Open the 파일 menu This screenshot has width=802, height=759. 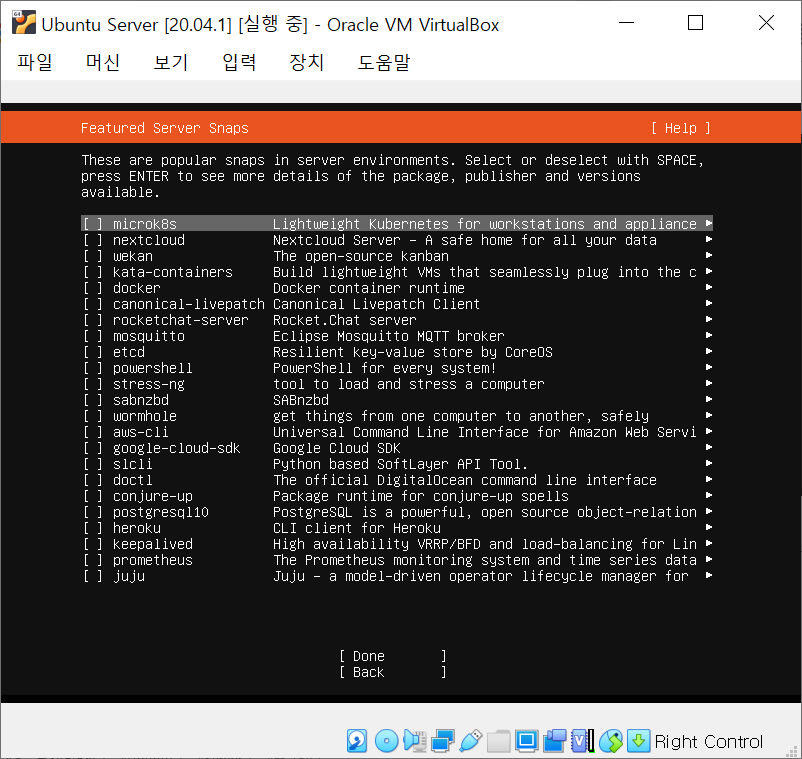[x=35, y=62]
